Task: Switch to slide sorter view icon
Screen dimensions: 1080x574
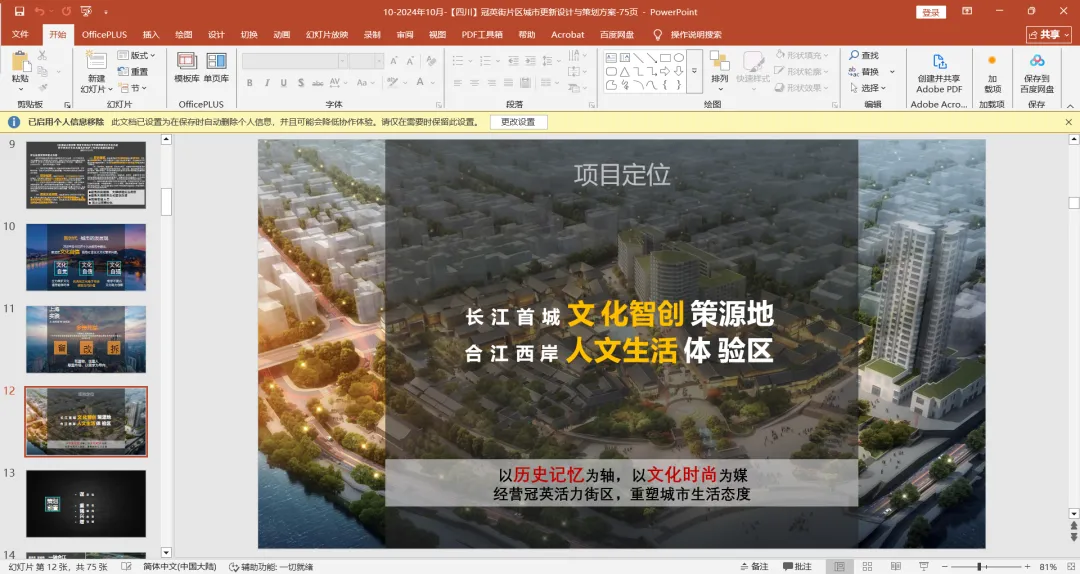Action: [867, 566]
